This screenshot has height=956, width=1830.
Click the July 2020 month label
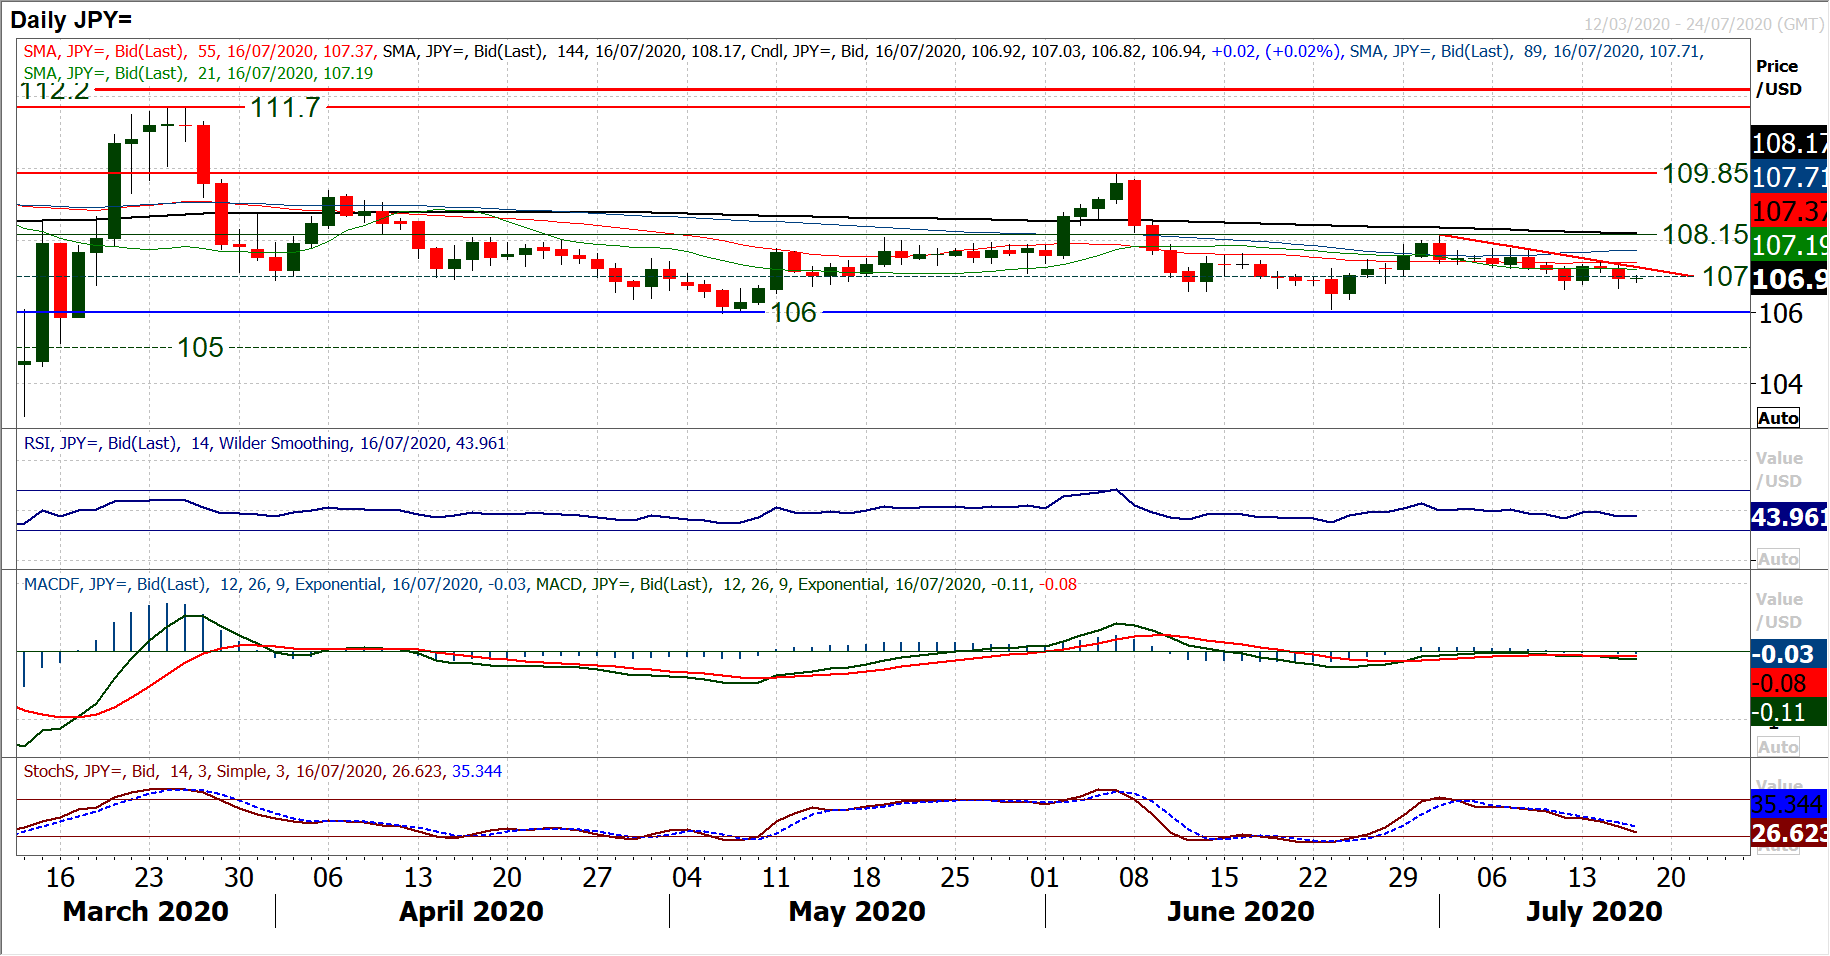tap(1594, 911)
